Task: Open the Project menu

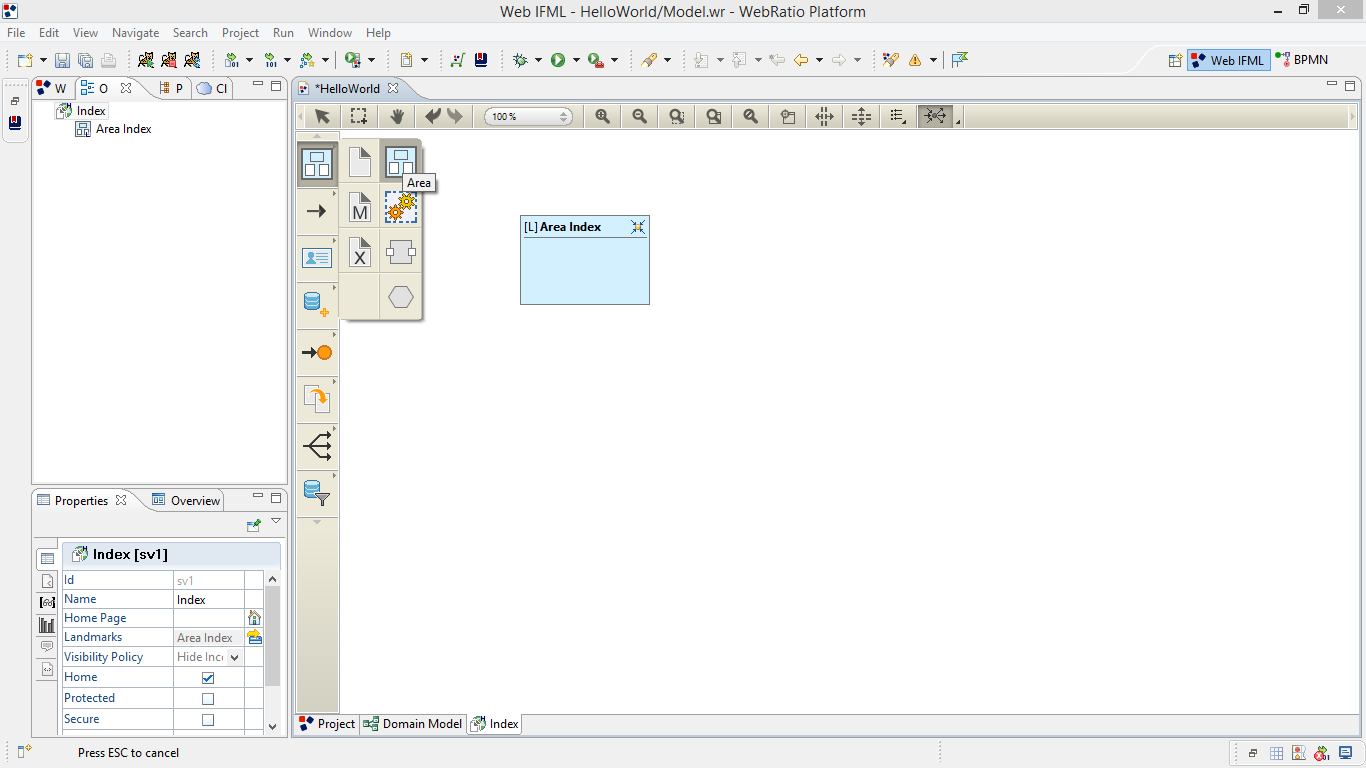Action: coord(240,33)
